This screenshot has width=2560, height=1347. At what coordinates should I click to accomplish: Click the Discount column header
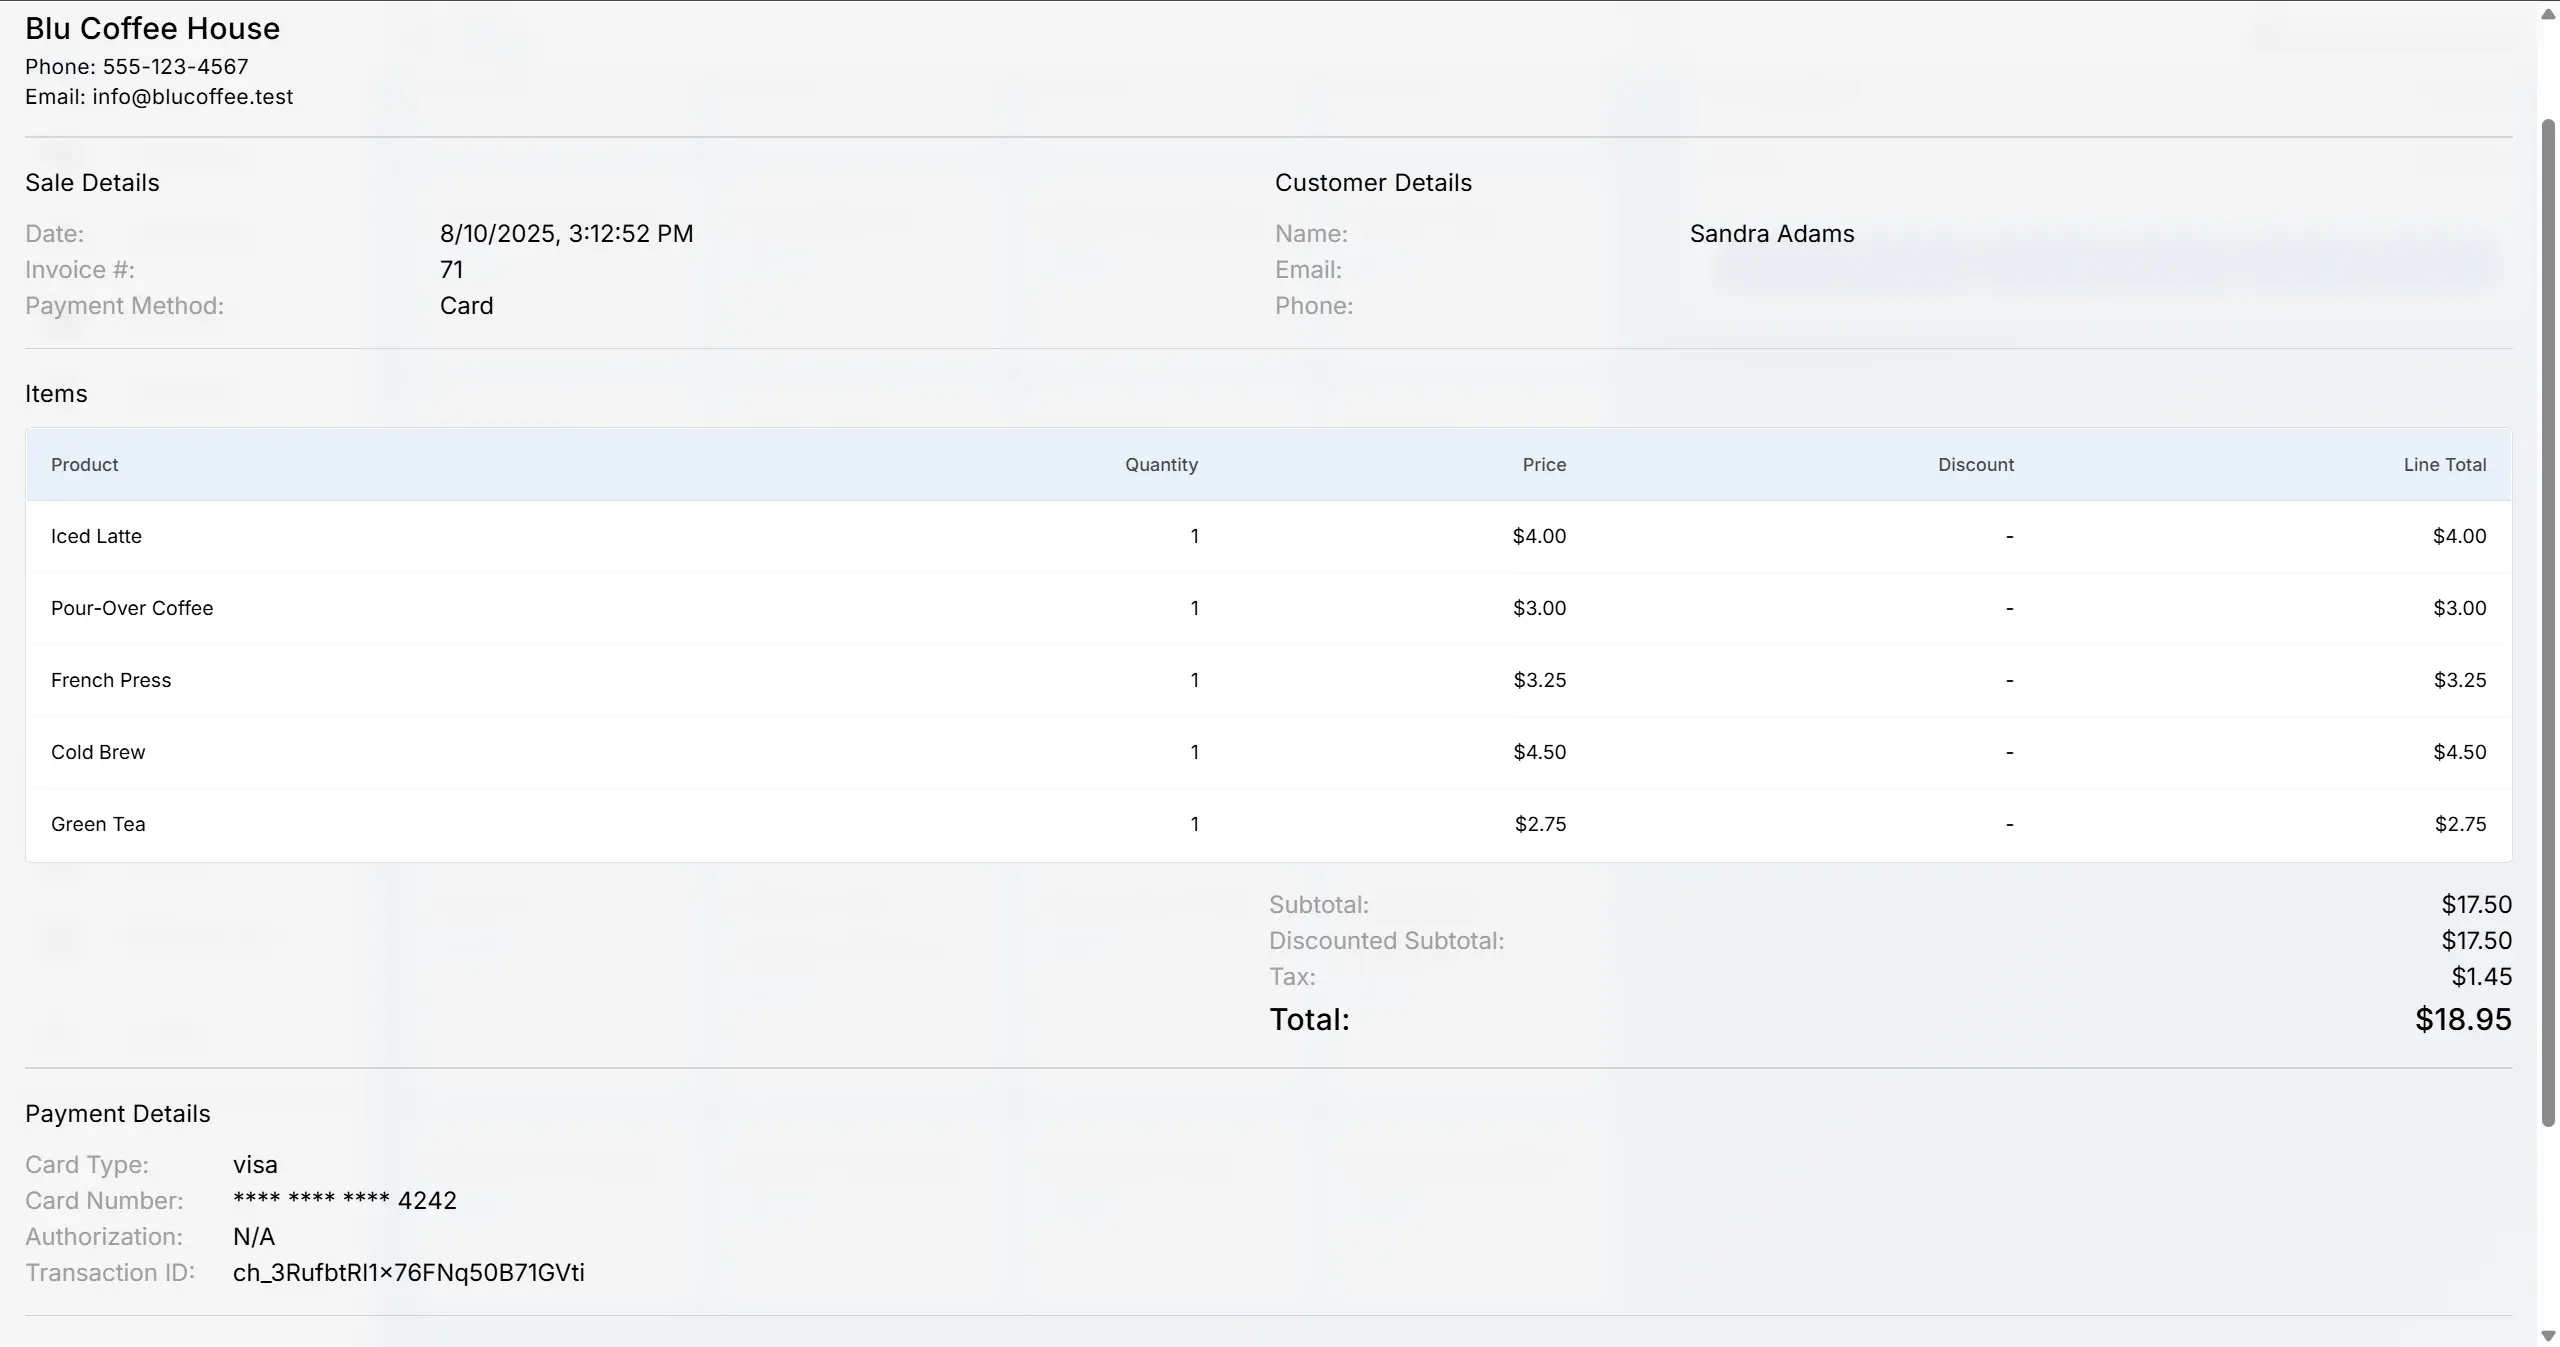point(1974,464)
